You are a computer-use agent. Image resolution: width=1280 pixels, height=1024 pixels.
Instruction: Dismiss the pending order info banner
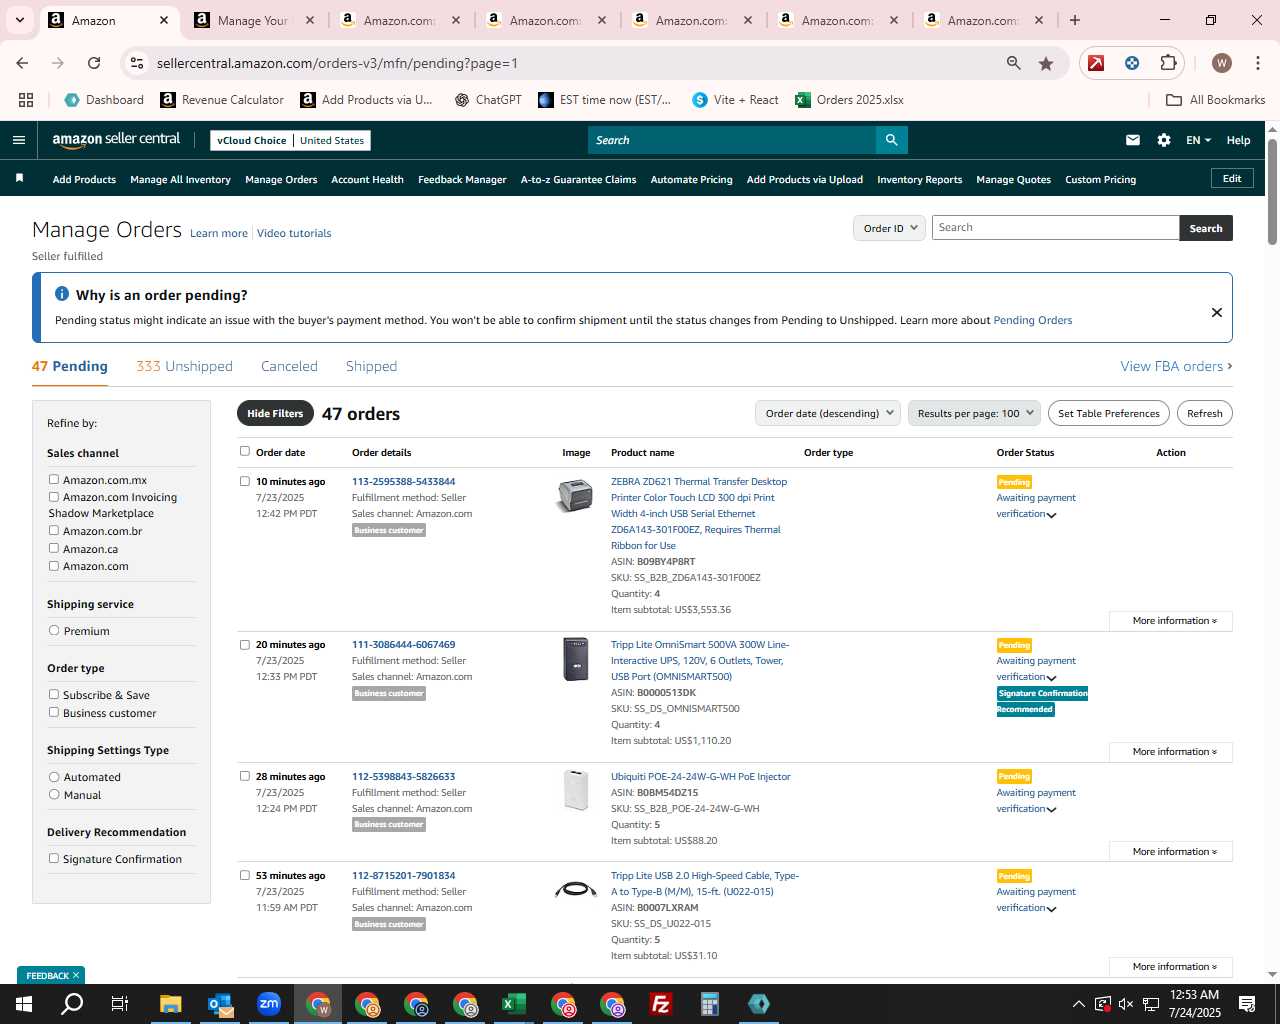[x=1217, y=312]
